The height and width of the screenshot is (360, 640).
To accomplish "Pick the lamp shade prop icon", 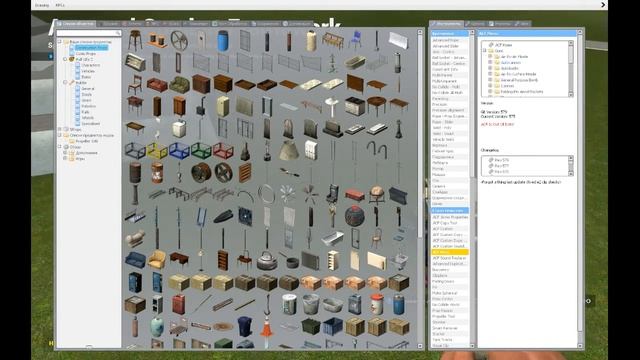I will (289, 151).
